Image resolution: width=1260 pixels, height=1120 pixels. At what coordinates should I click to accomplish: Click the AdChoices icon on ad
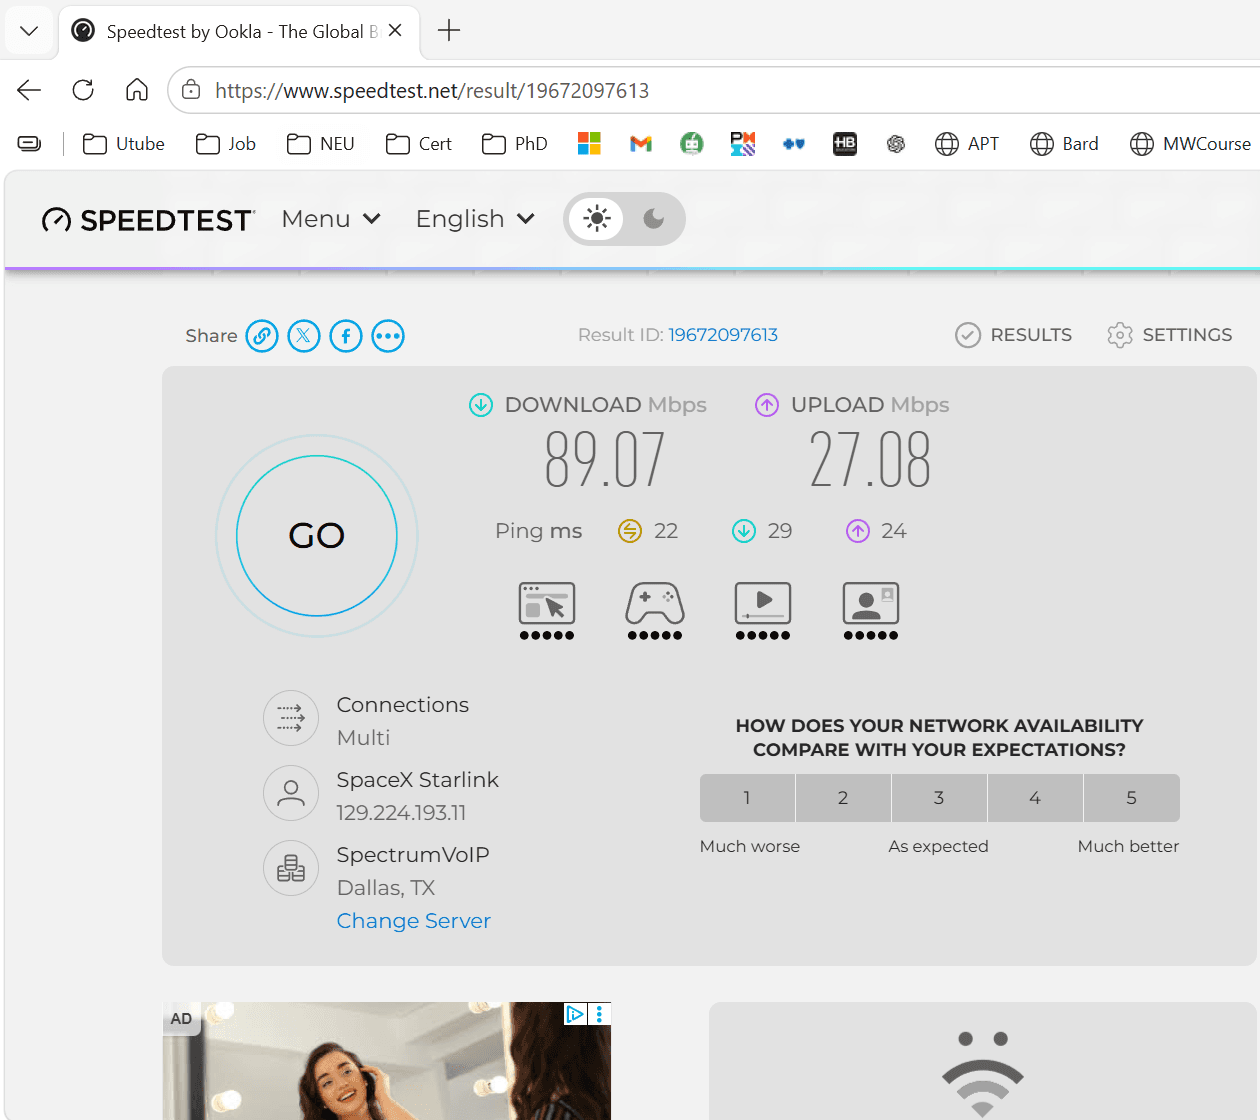coord(575,1014)
